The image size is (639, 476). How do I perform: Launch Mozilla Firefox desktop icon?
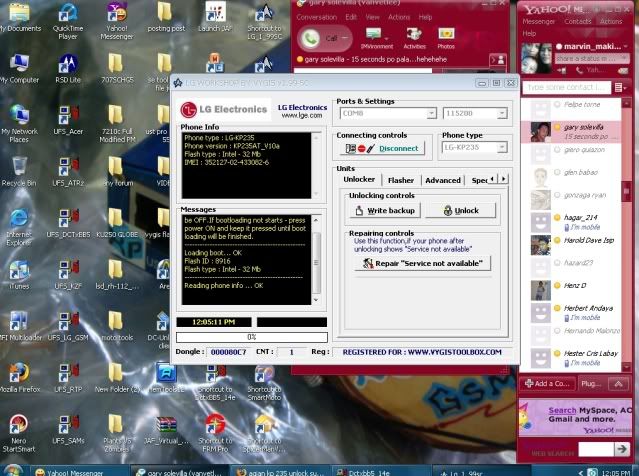[19, 378]
